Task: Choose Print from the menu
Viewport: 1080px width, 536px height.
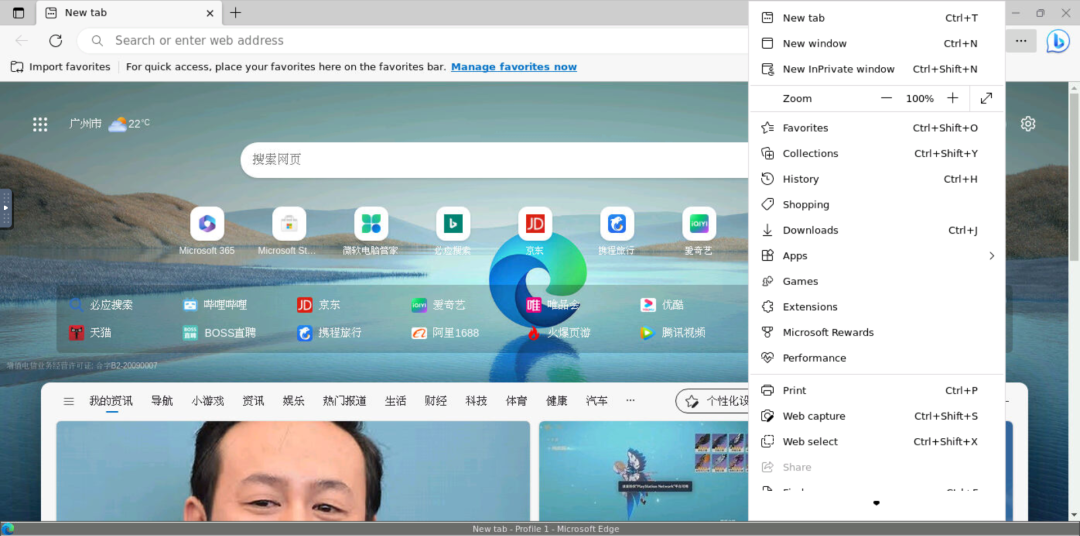Action: pos(876,391)
